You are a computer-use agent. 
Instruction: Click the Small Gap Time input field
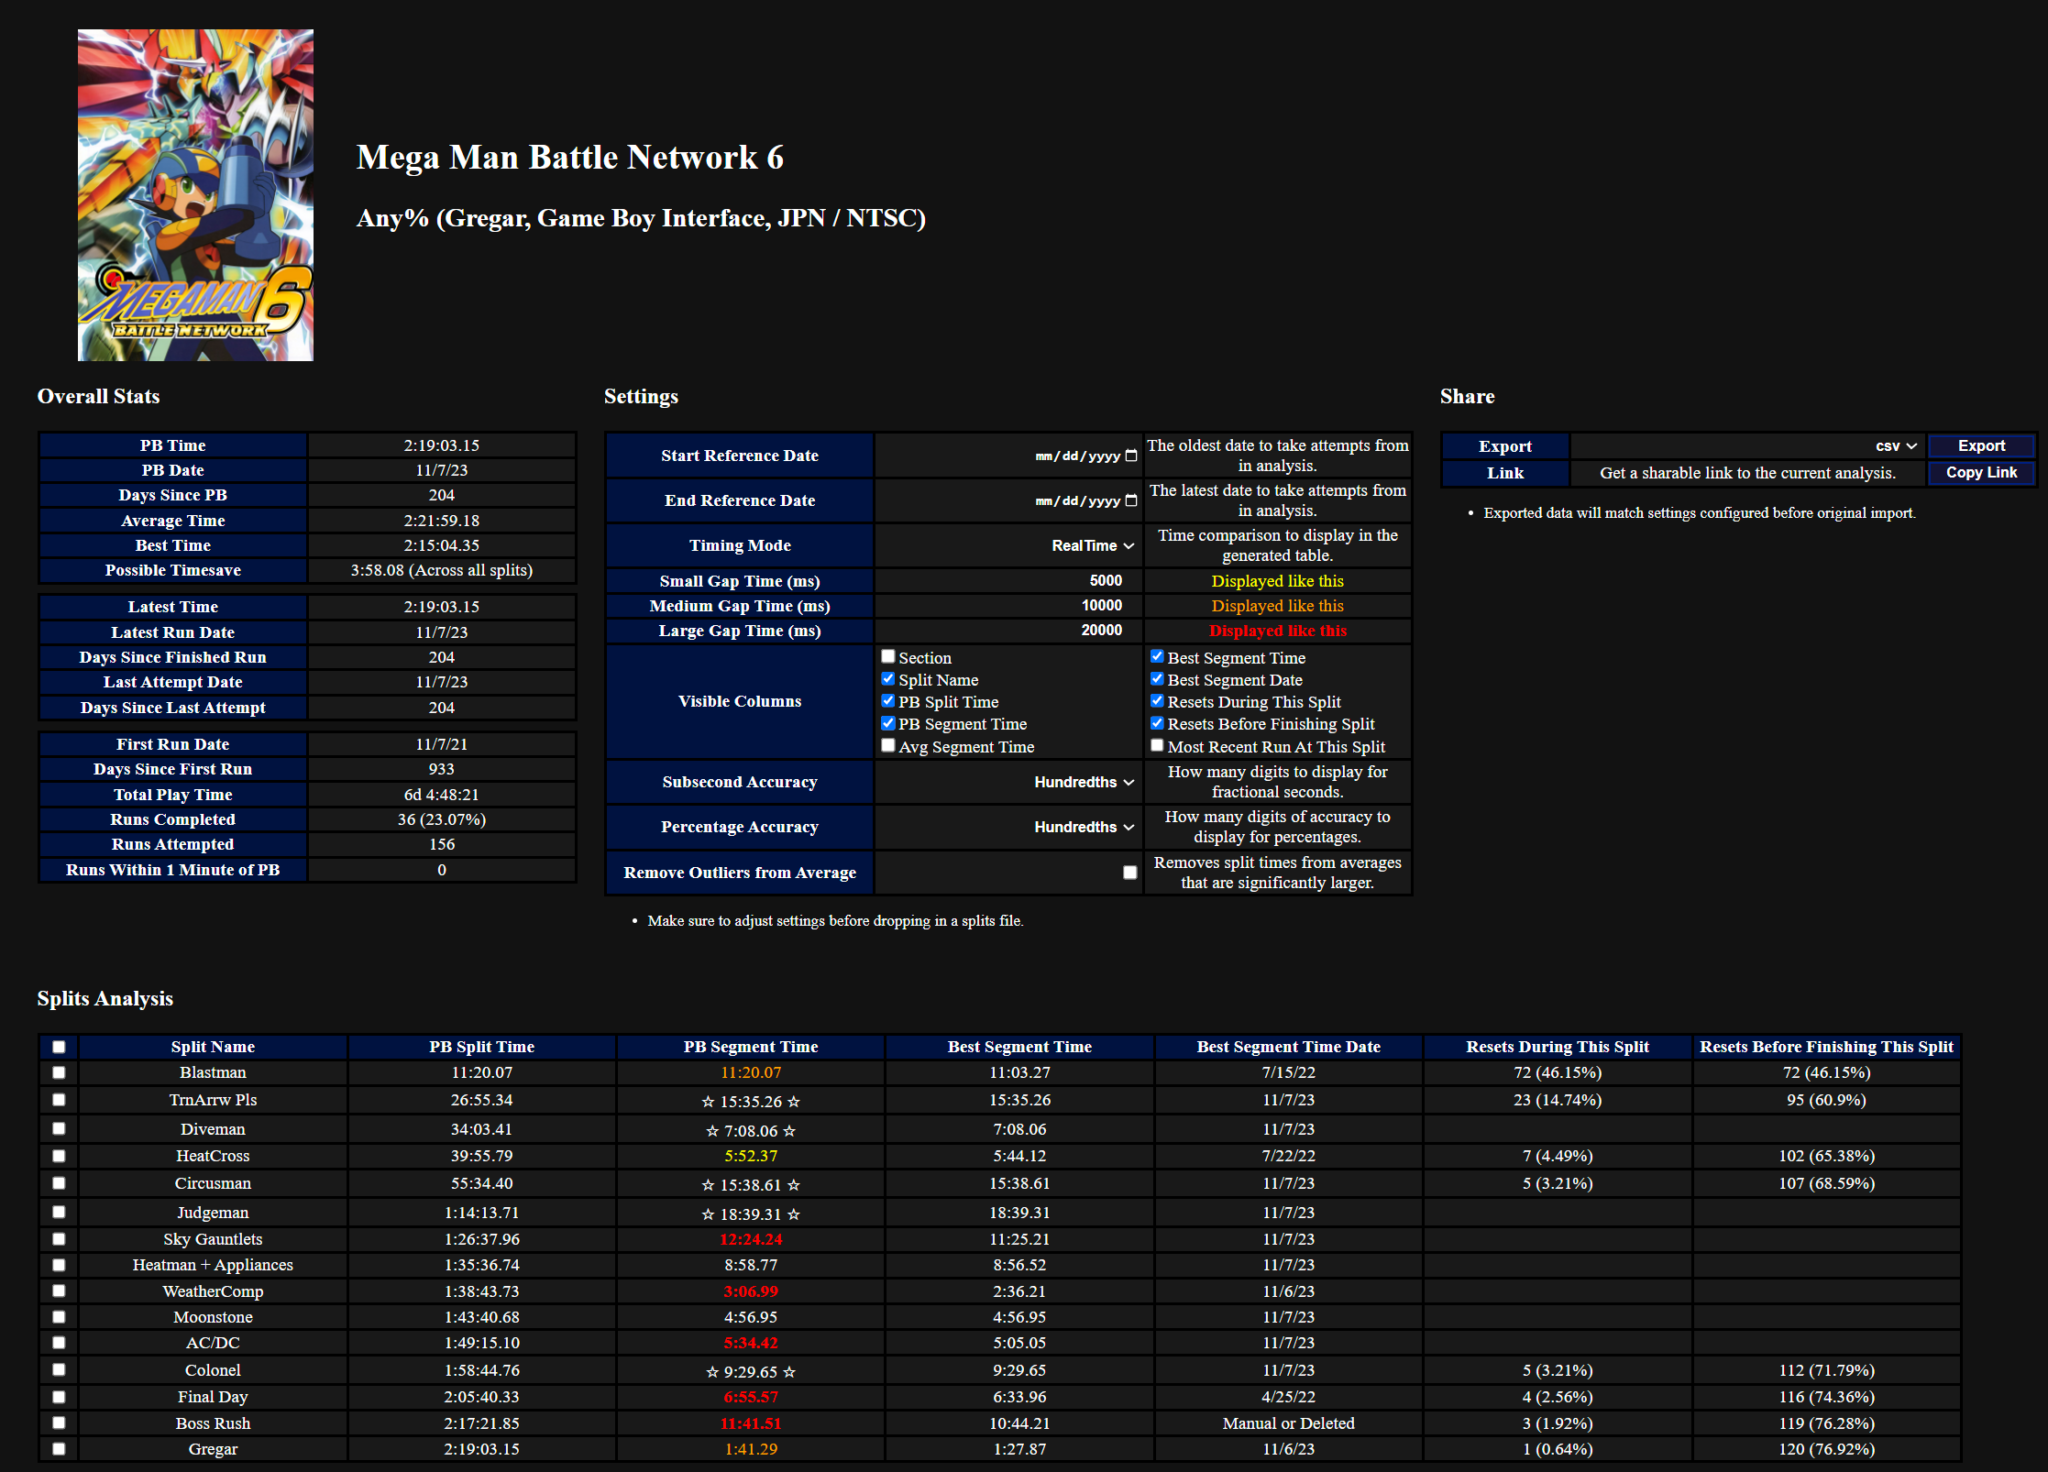coord(1008,581)
